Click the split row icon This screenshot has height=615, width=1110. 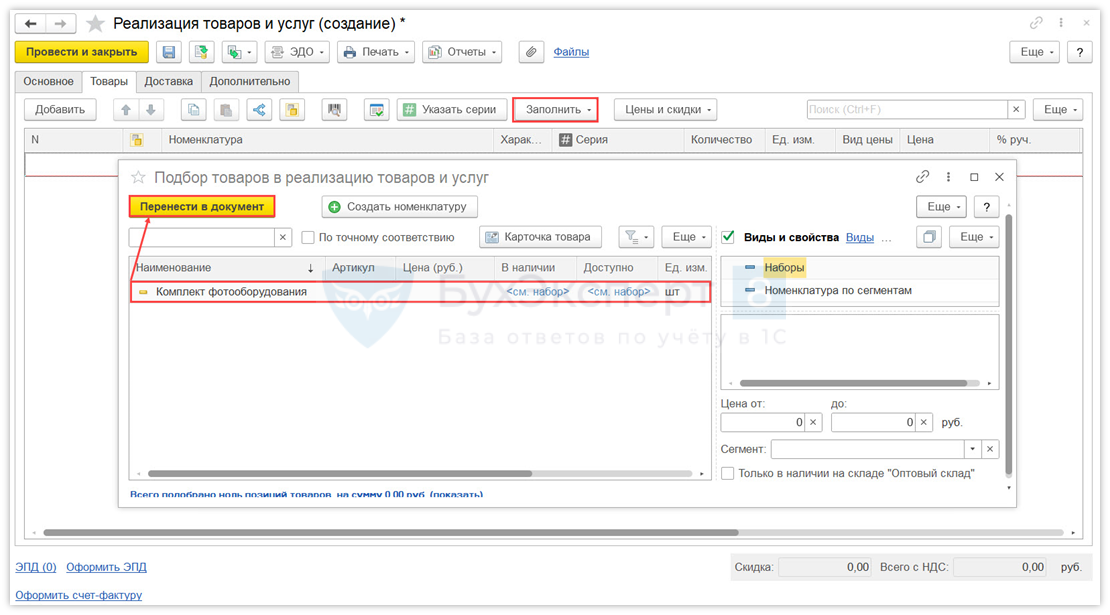pyautogui.click(x=259, y=110)
